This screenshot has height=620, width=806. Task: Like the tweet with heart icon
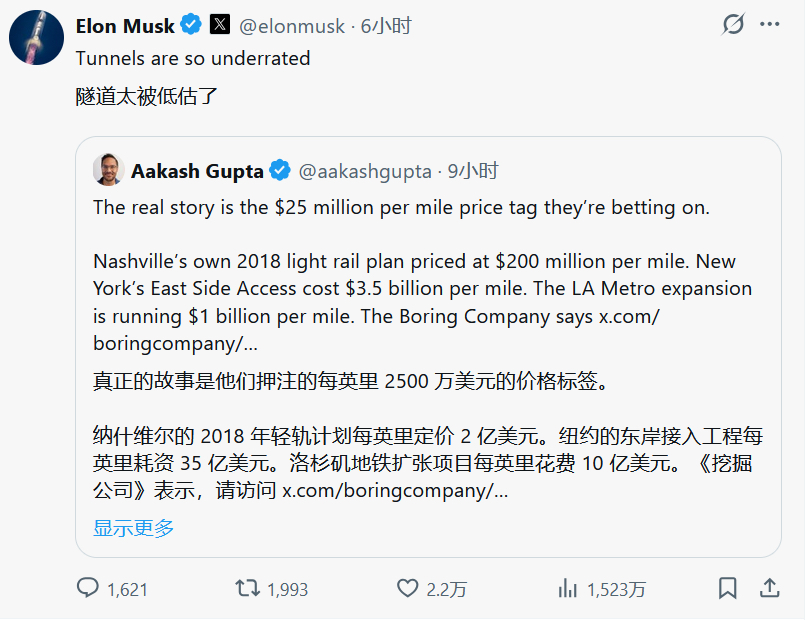406,588
